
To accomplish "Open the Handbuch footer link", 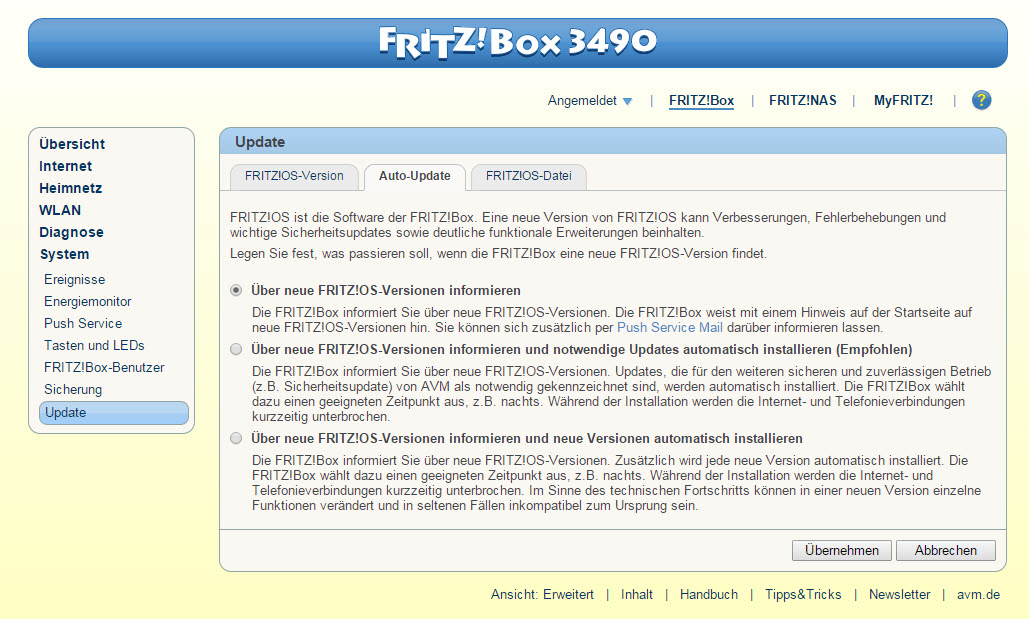I will tap(709, 595).
